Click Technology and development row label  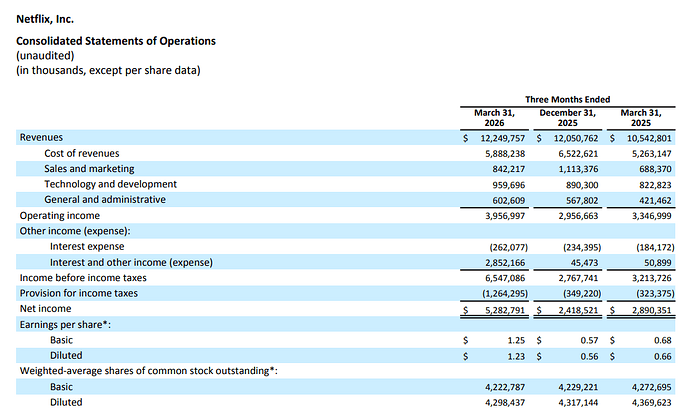click(x=110, y=184)
